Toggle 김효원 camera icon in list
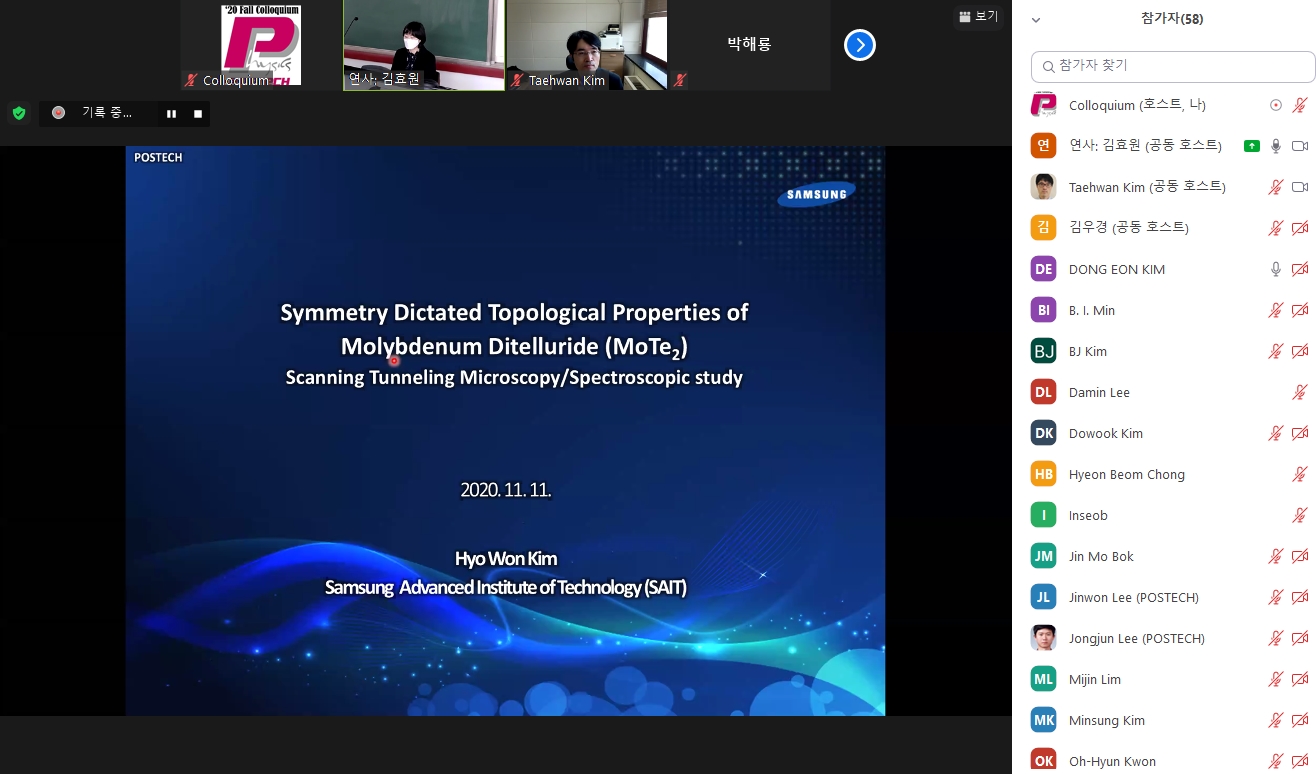Viewport: 1316px width, 774px height. click(1300, 146)
